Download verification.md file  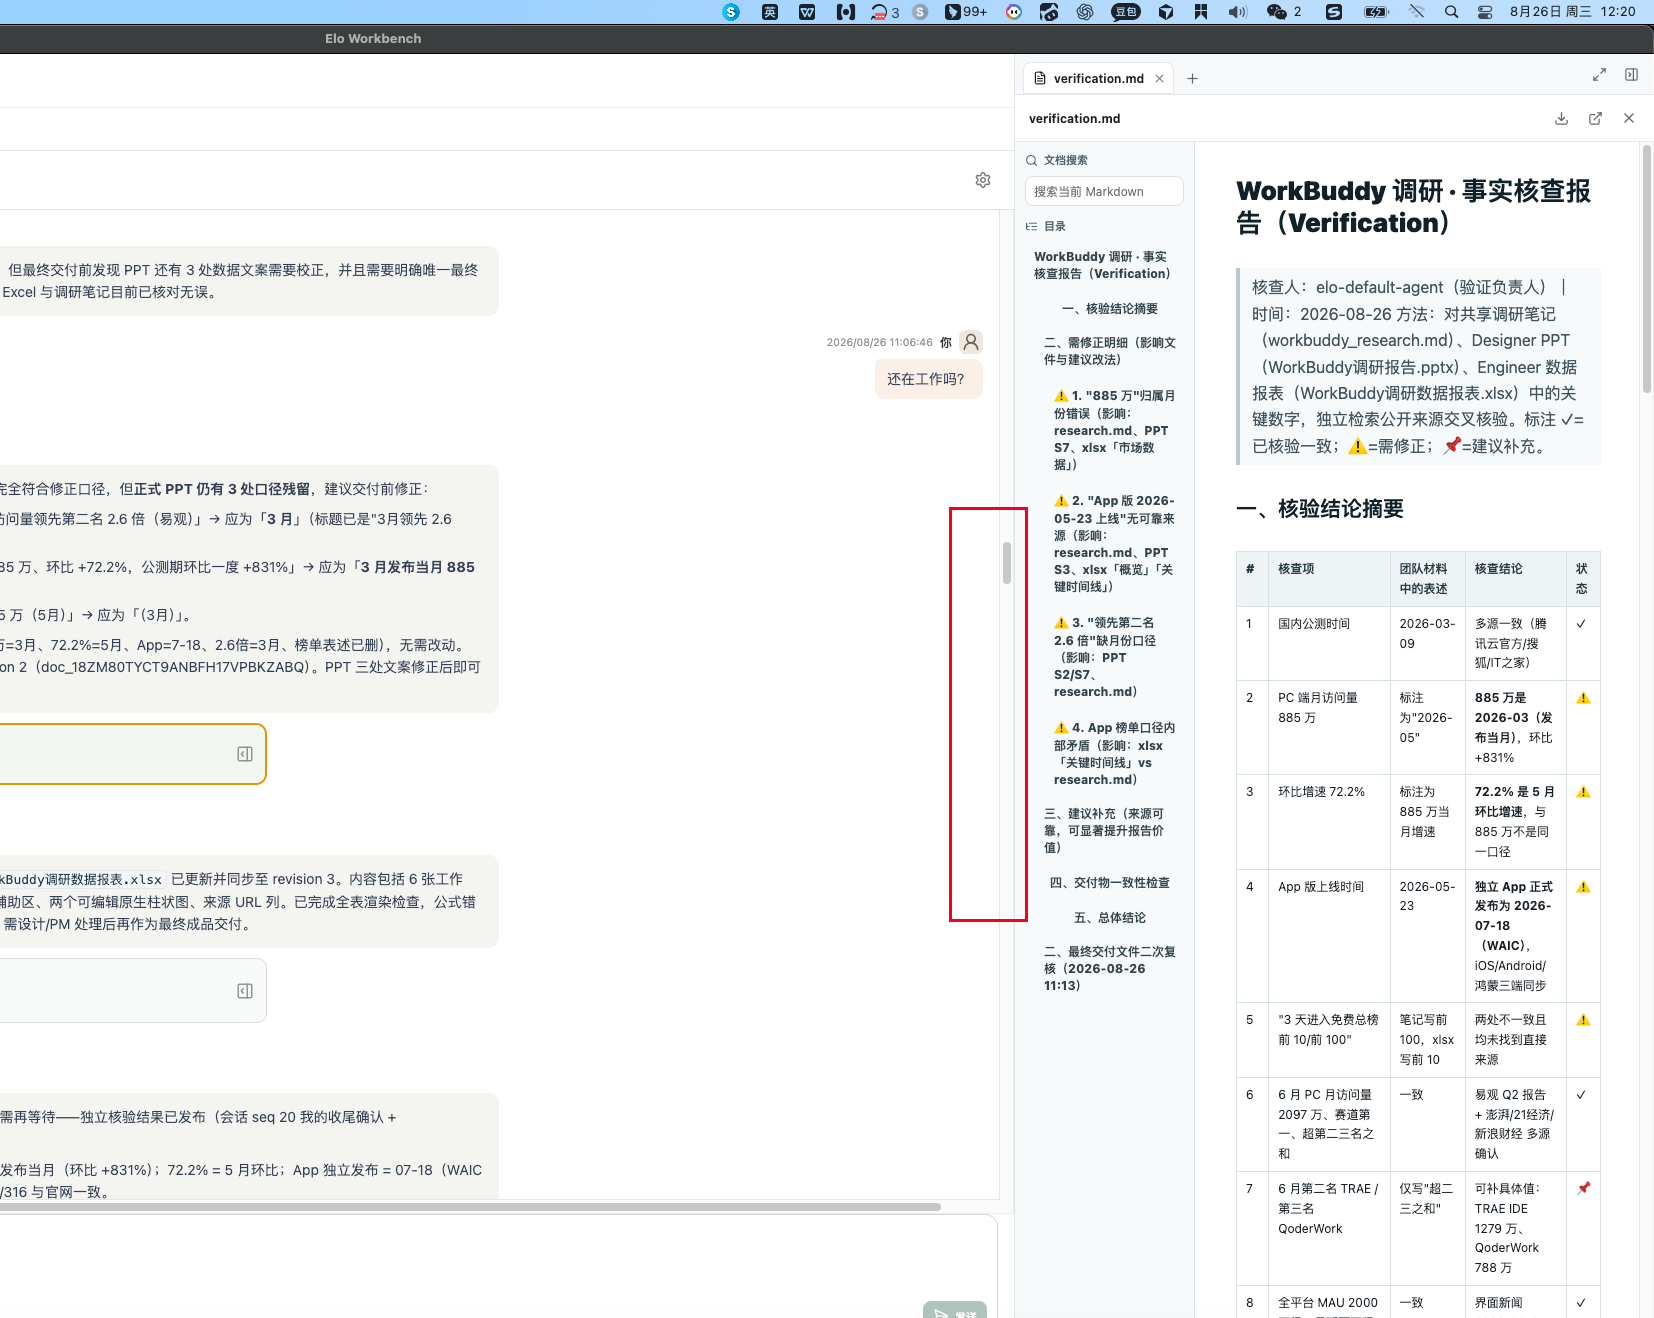(x=1561, y=118)
